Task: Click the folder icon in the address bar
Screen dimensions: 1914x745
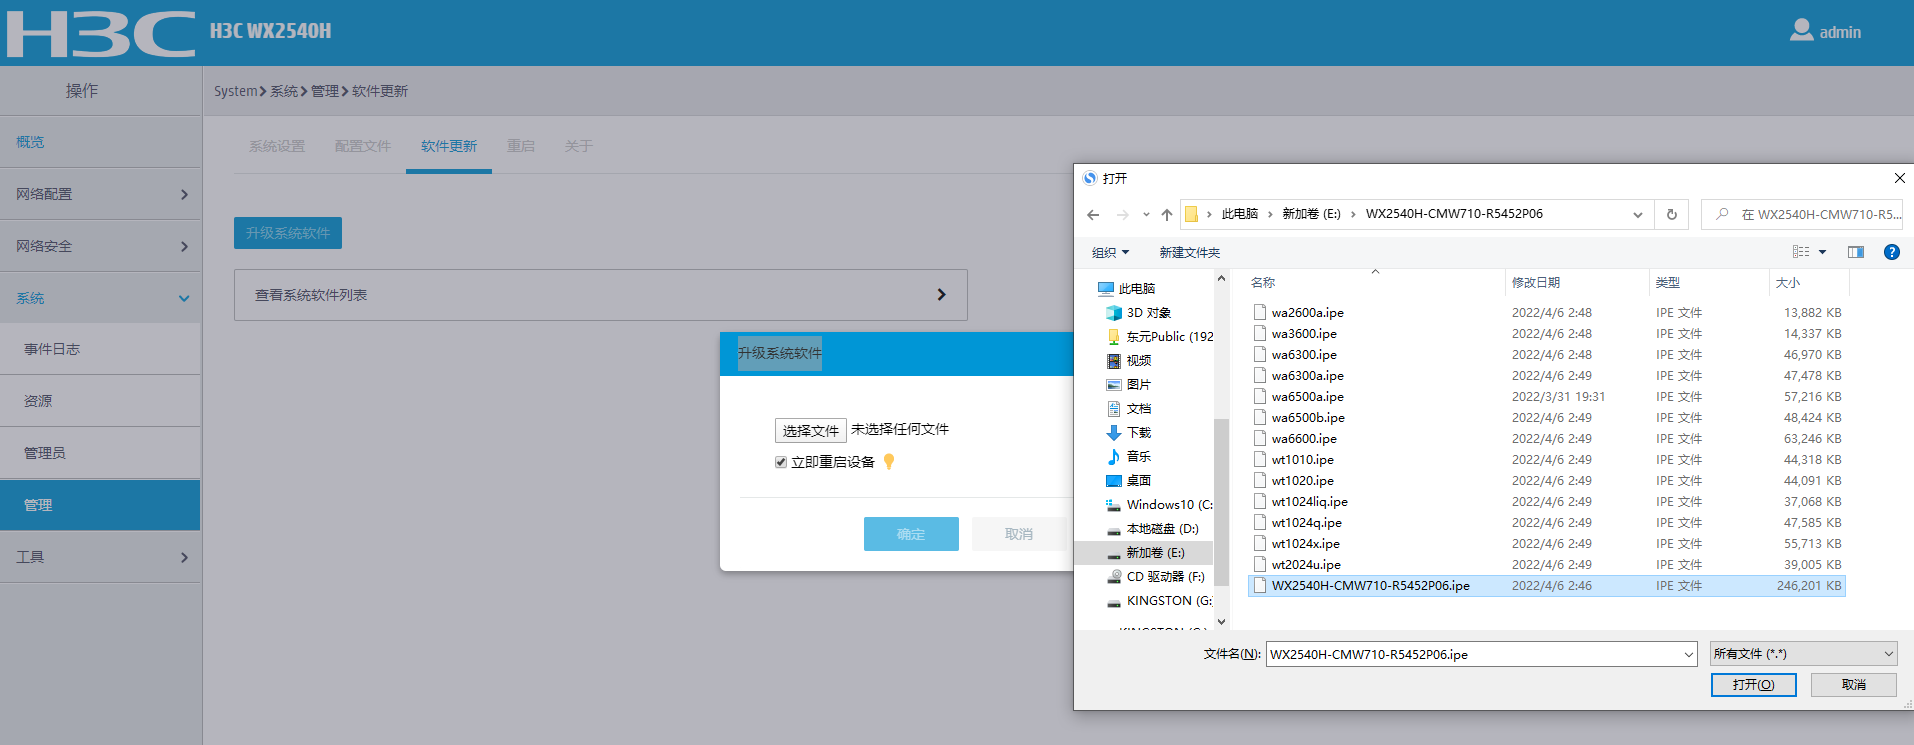Action: pos(1191,214)
